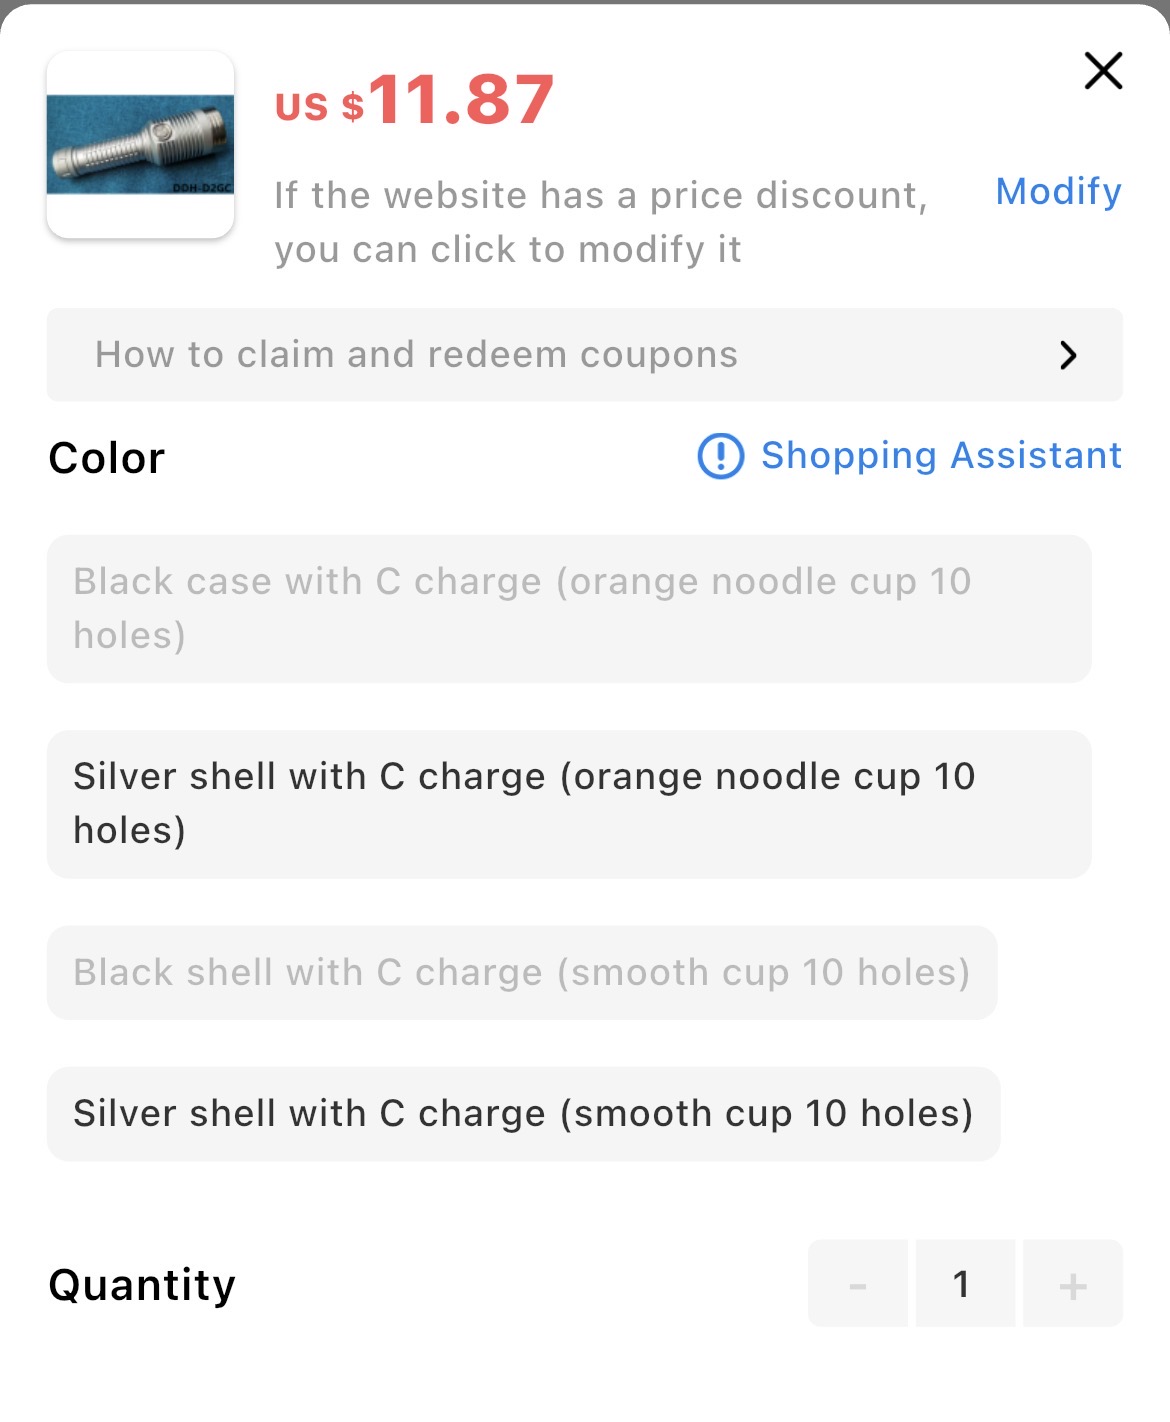1170x1422 pixels.
Task: Click the Modify price link
Action: tap(1058, 191)
